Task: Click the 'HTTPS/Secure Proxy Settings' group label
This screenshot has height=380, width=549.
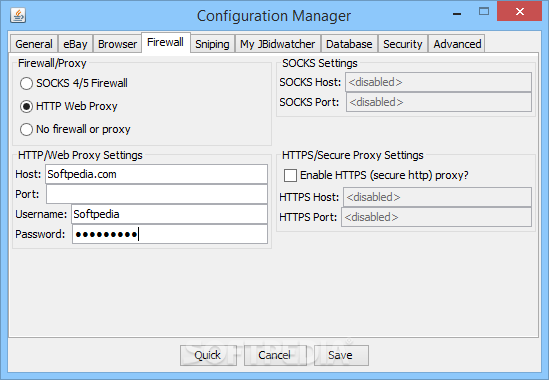Action: coord(353,155)
